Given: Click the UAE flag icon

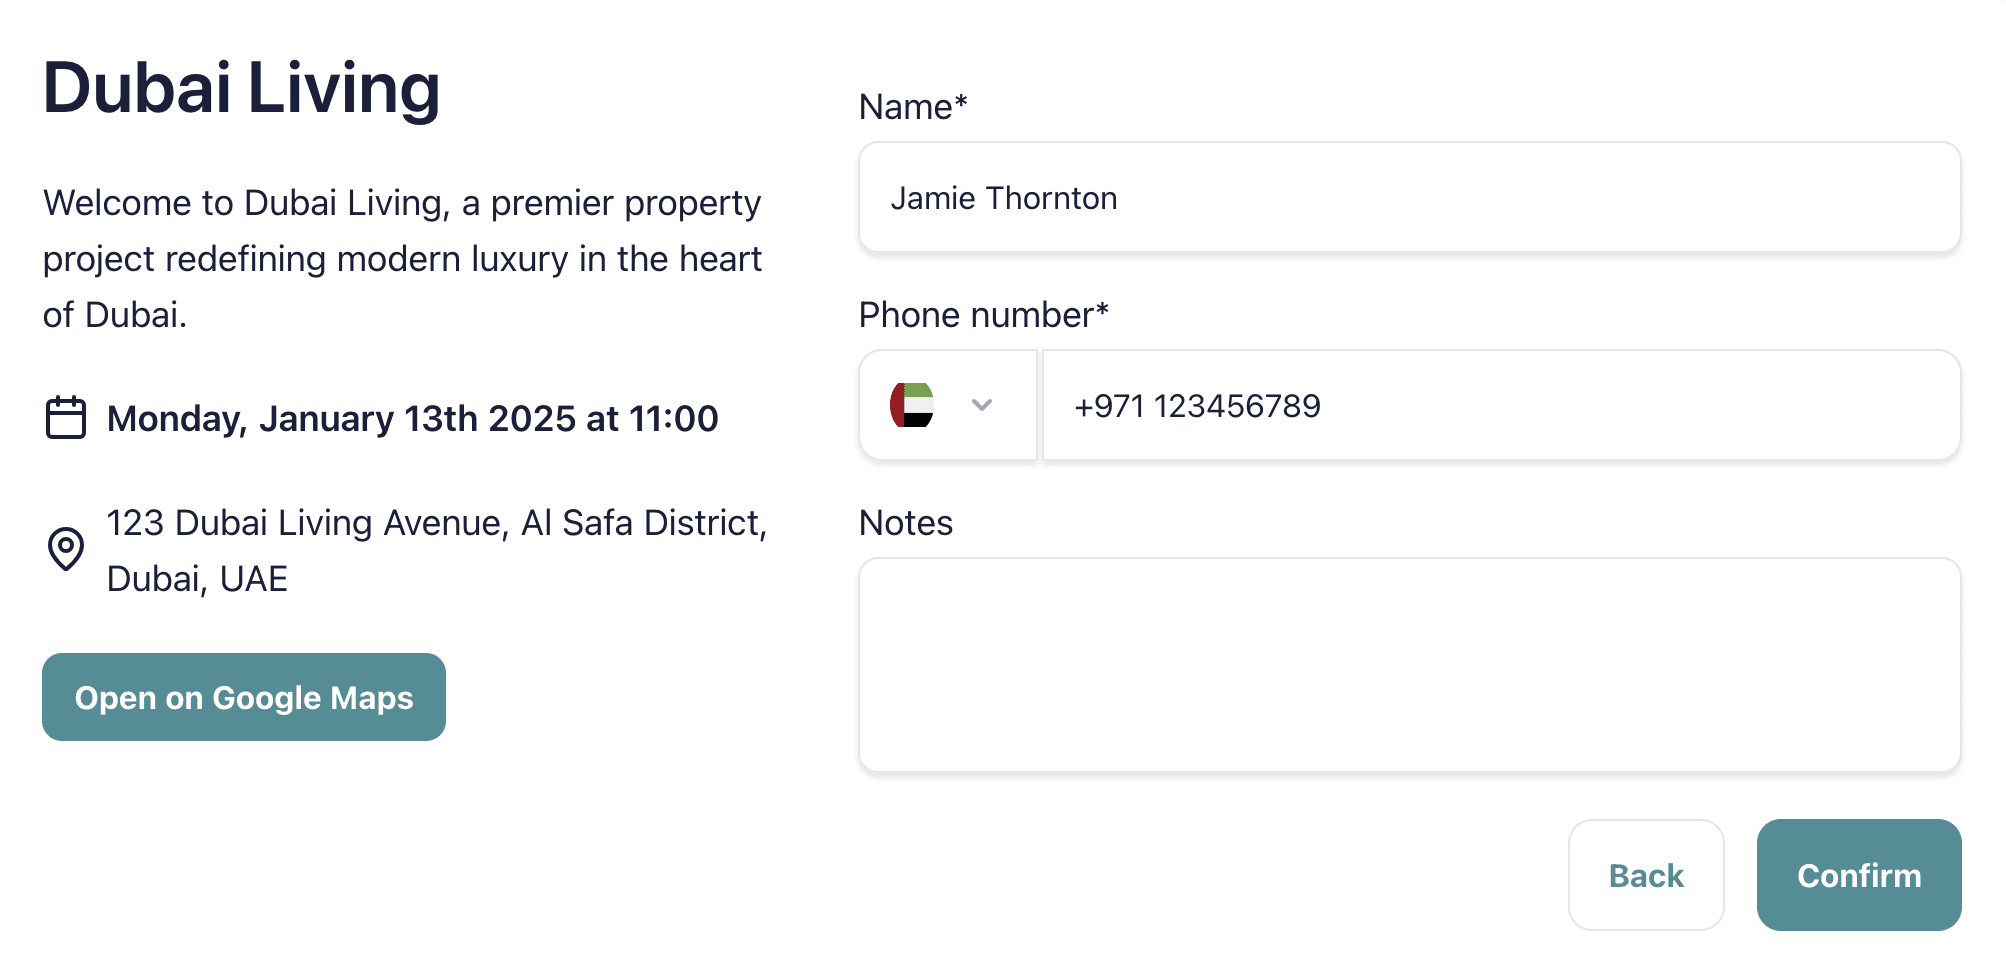Looking at the screenshot, I should [x=912, y=405].
